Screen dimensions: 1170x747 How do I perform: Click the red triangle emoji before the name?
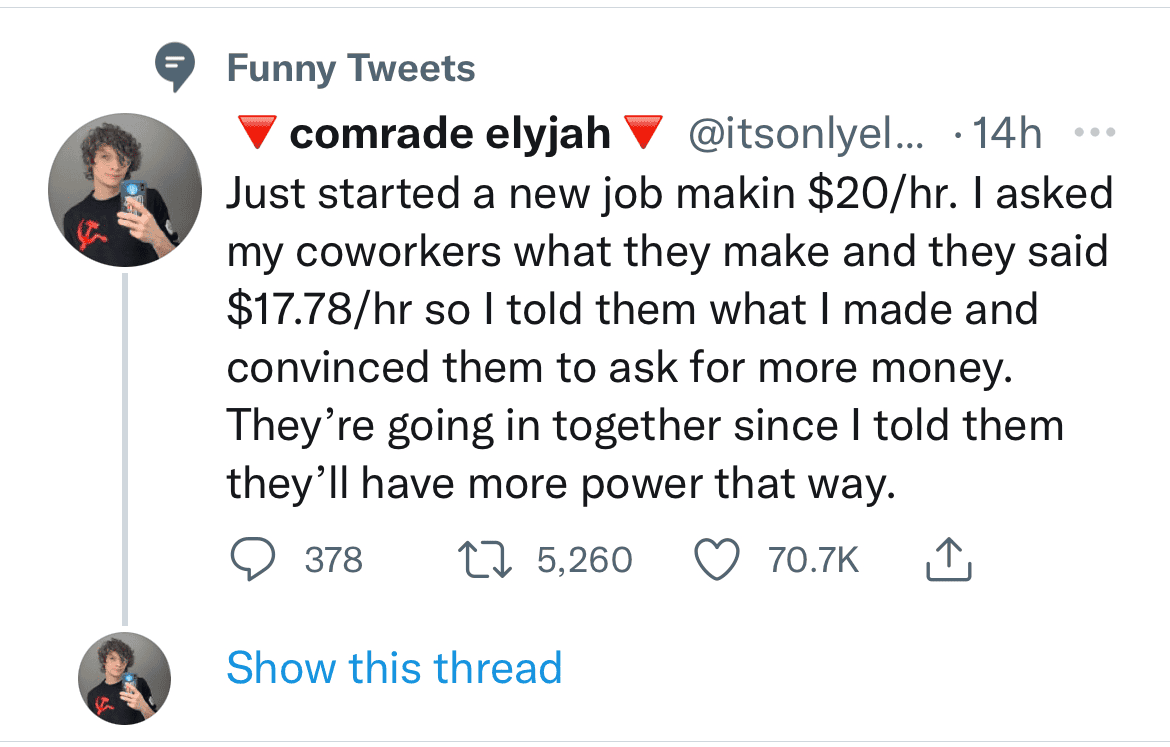coord(255,133)
